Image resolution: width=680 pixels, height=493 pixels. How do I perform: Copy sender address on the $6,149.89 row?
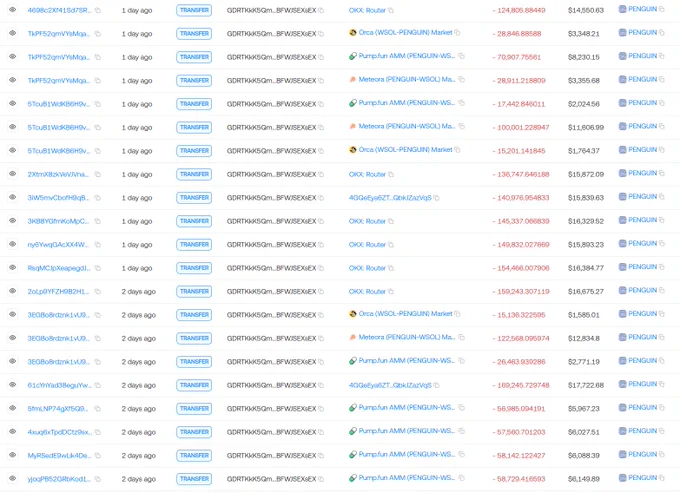point(321,479)
